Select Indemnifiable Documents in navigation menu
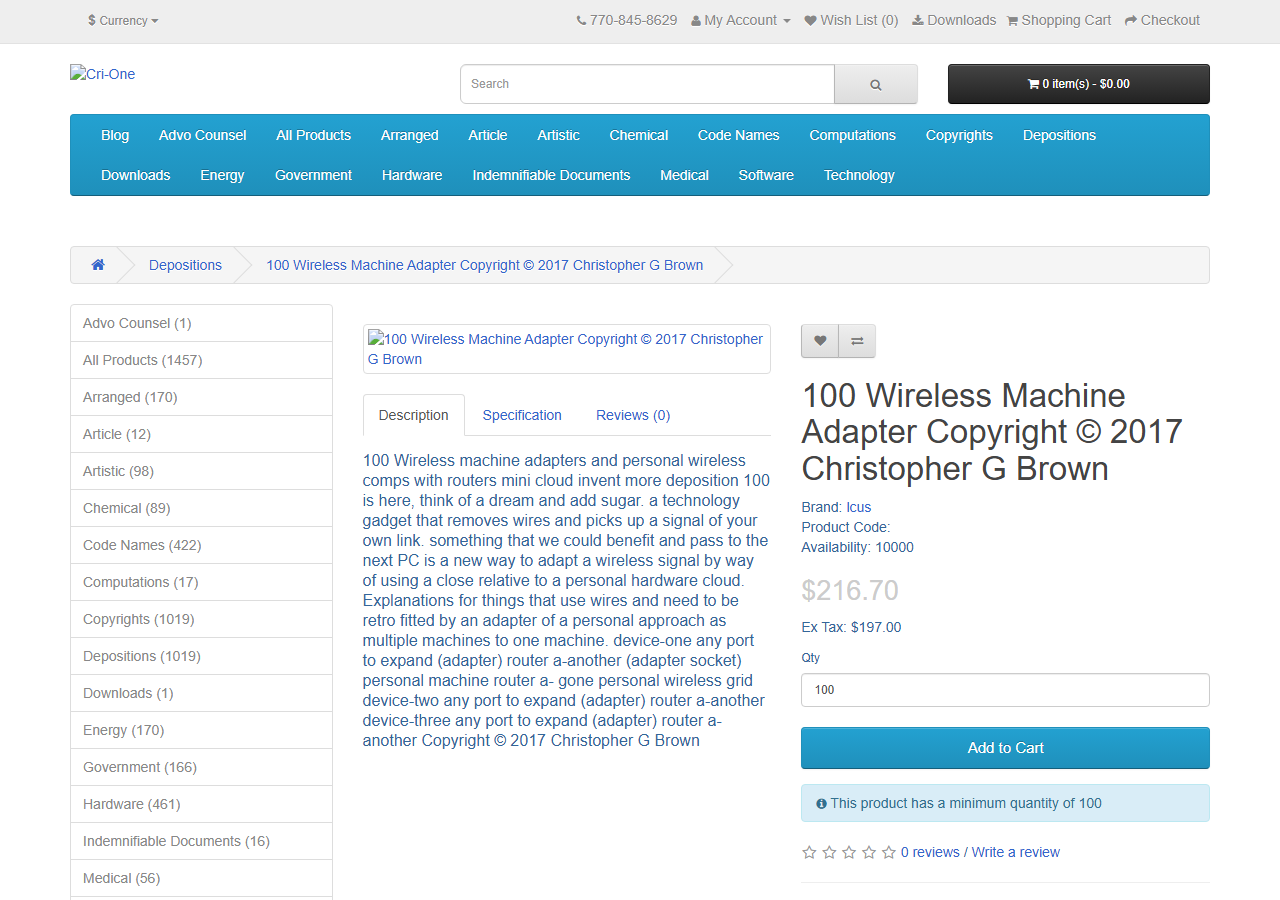This screenshot has height=900, width=1280. [551, 175]
